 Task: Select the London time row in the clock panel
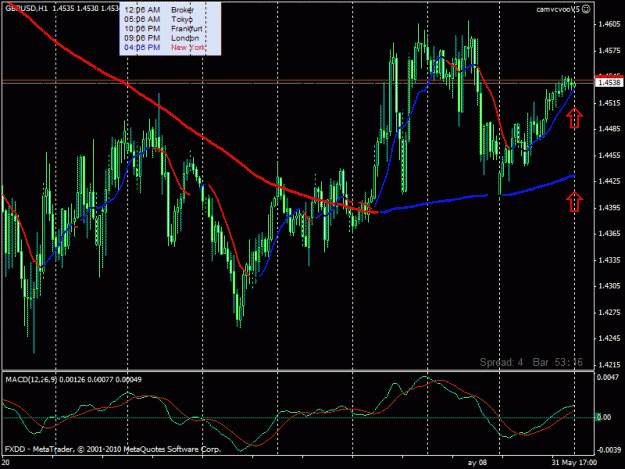(x=161, y=38)
